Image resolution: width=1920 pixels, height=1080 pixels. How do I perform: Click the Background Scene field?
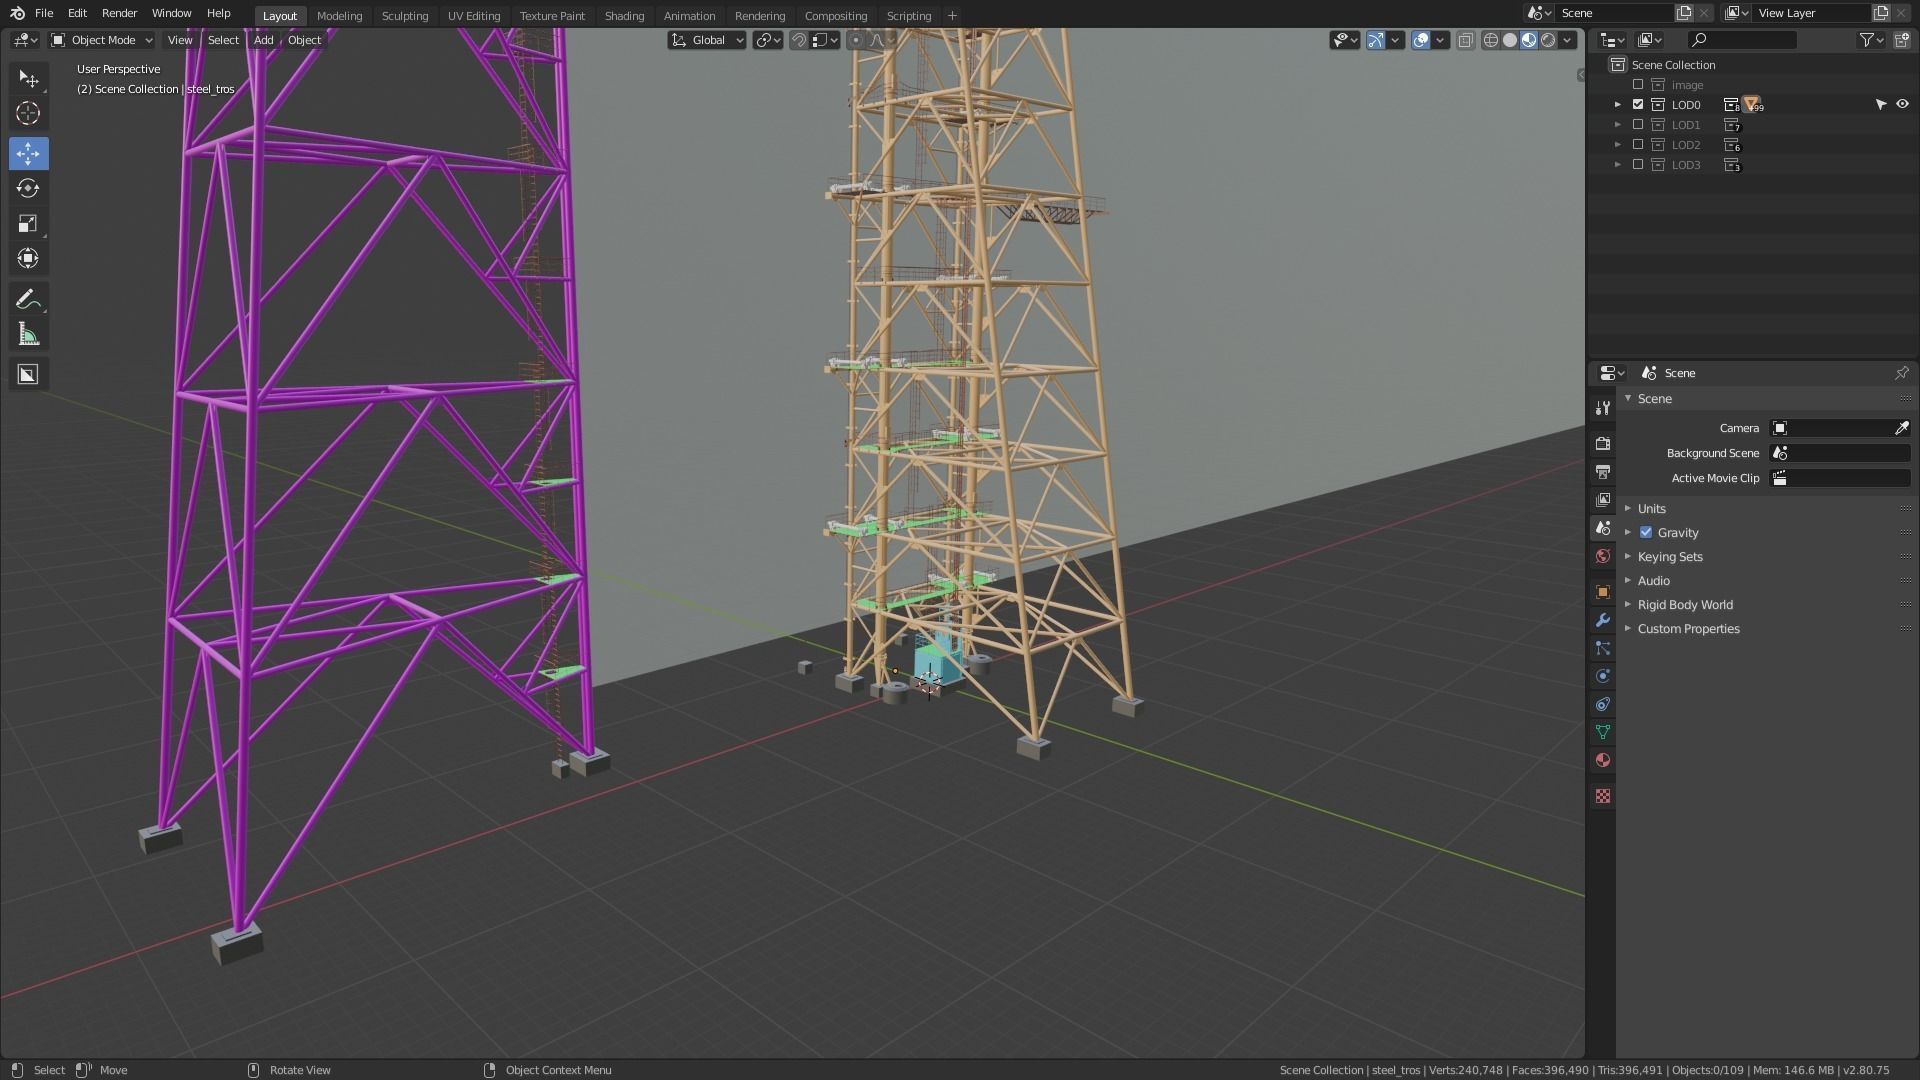pos(1839,453)
